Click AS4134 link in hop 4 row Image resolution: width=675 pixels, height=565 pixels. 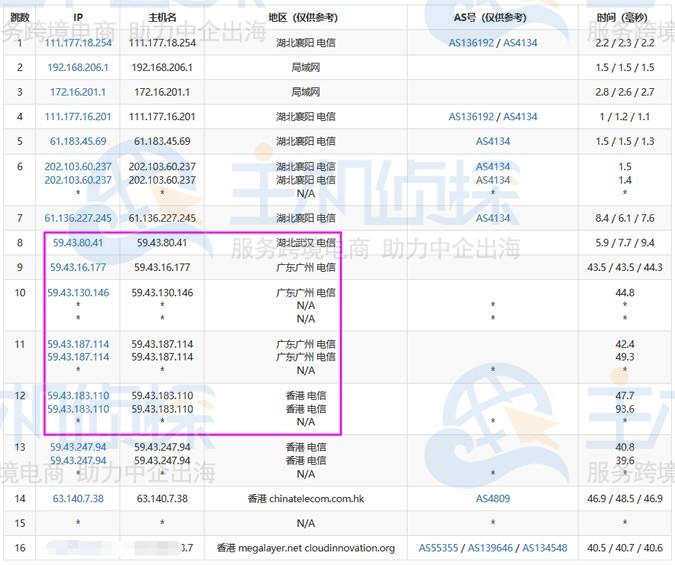pyautogui.click(x=520, y=116)
